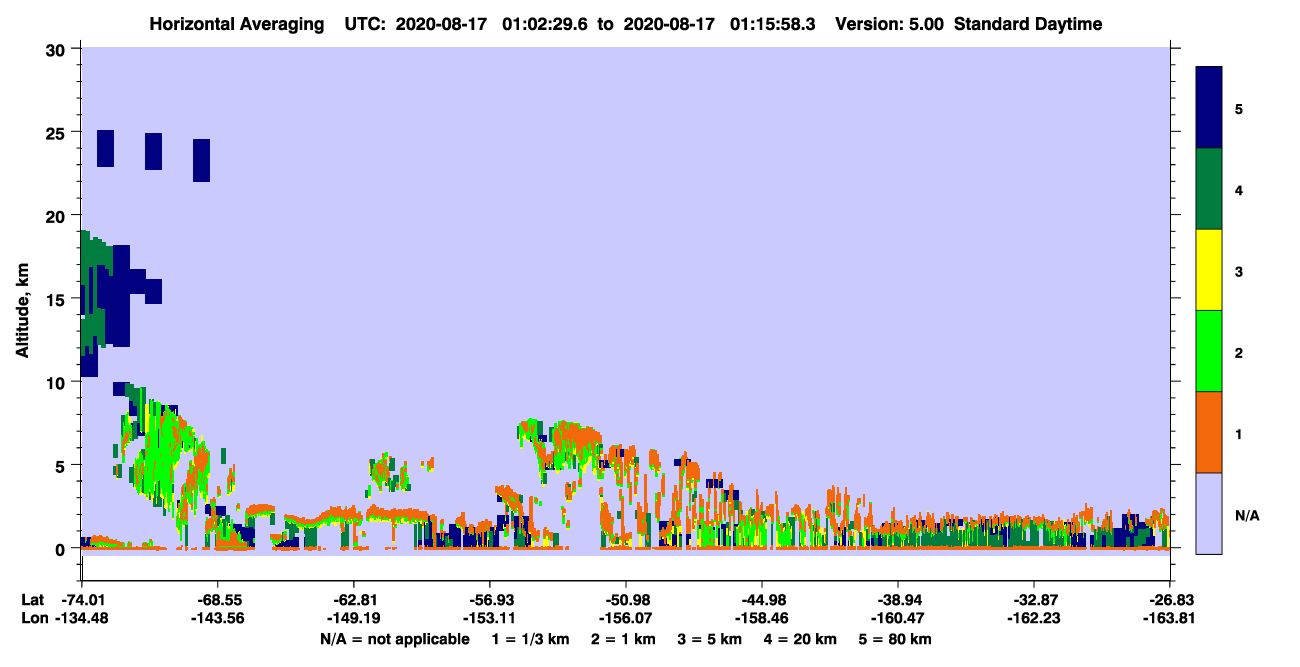Click the leftmost dark blue block near 24 km
The height and width of the screenshot is (667, 1300).
tap(105, 148)
